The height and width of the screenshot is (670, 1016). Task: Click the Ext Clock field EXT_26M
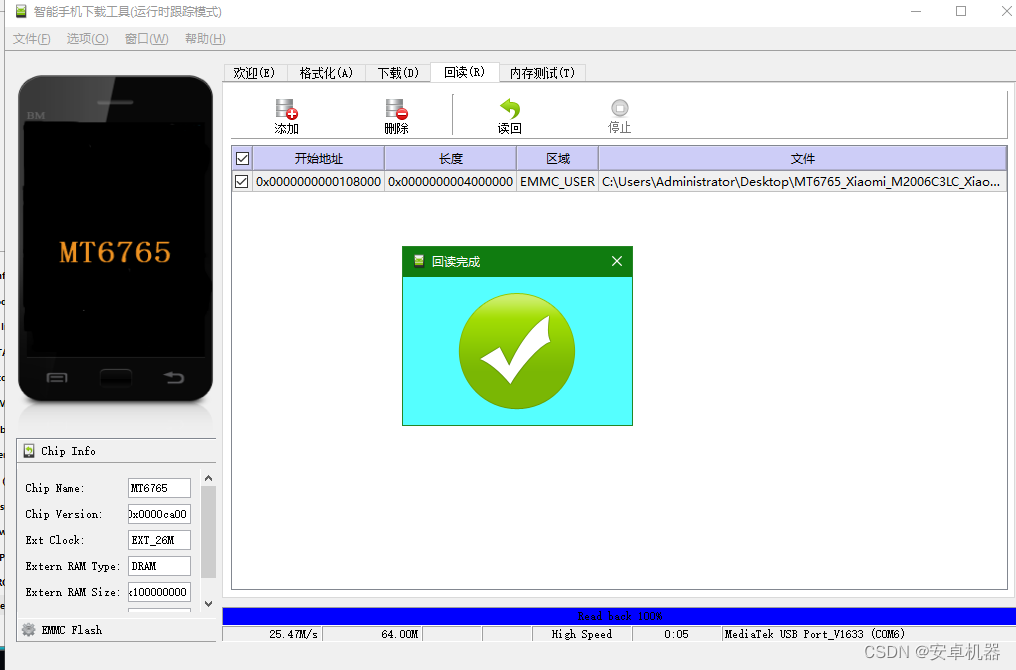pos(159,540)
